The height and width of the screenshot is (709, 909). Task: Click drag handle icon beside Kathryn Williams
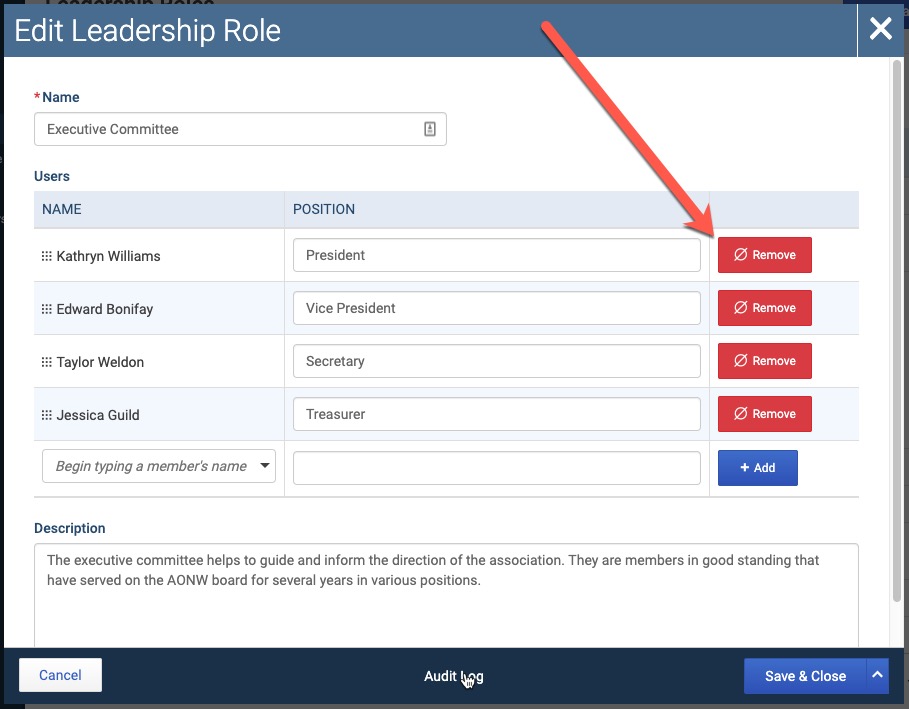coord(46,256)
